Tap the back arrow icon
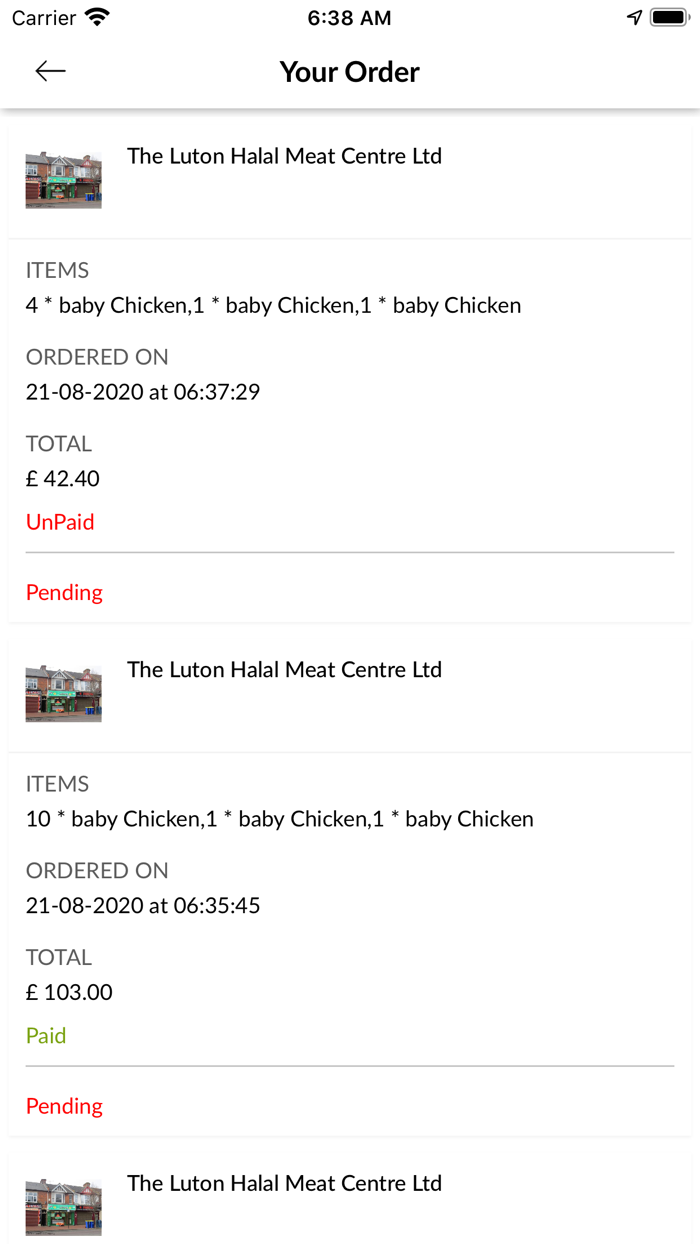 pos(50,70)
